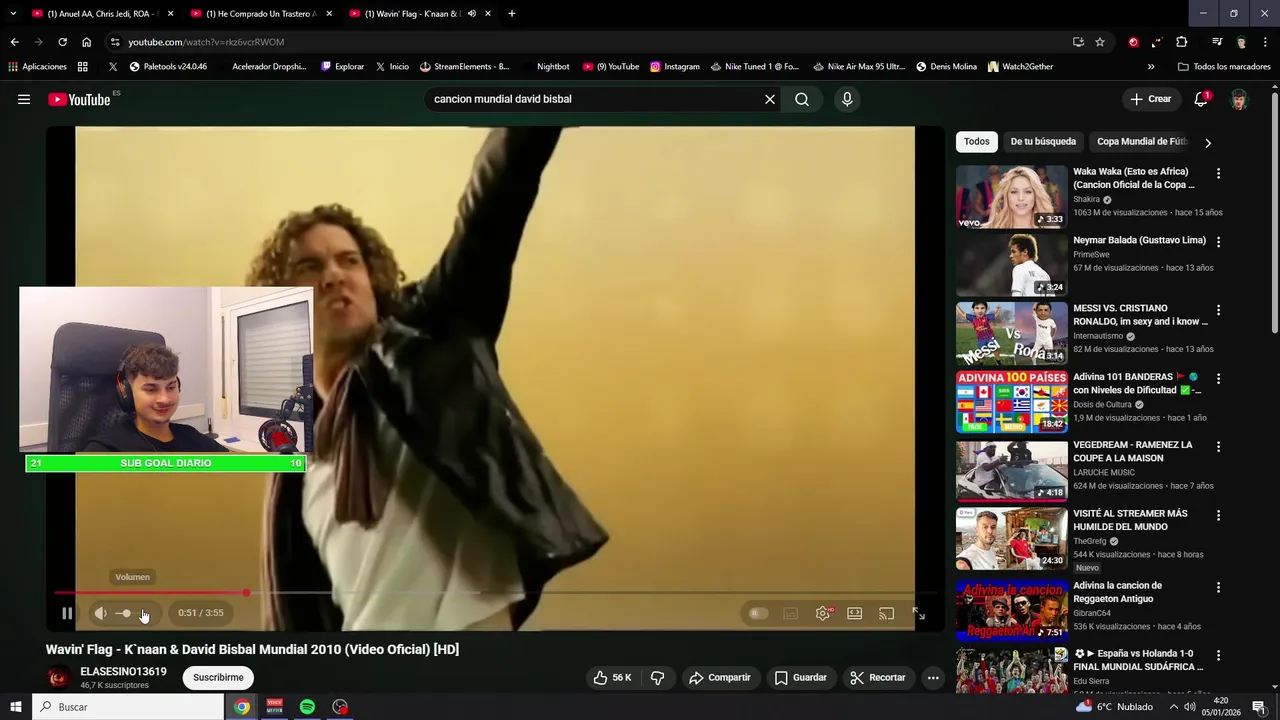Open the Watch2Gether bookmark
The height and width of the screenshot is (720, 1280).
coord(1020,67)
